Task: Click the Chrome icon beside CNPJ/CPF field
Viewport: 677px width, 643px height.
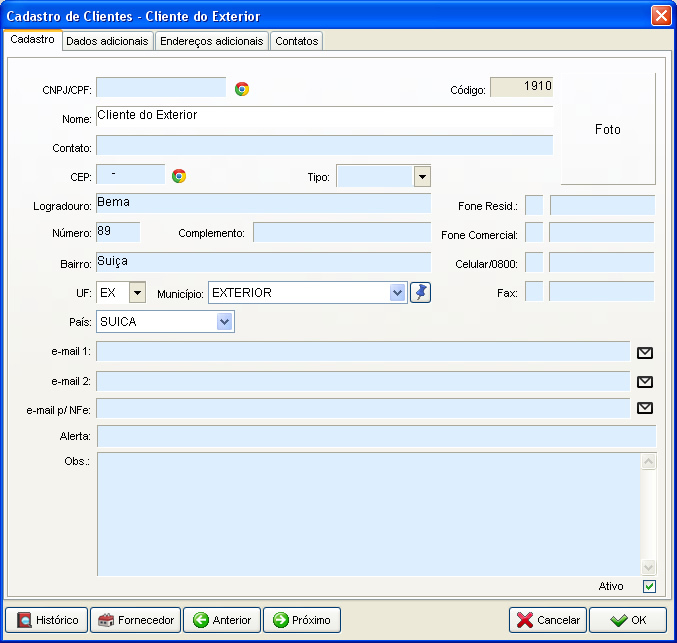Action: [242, 89]
